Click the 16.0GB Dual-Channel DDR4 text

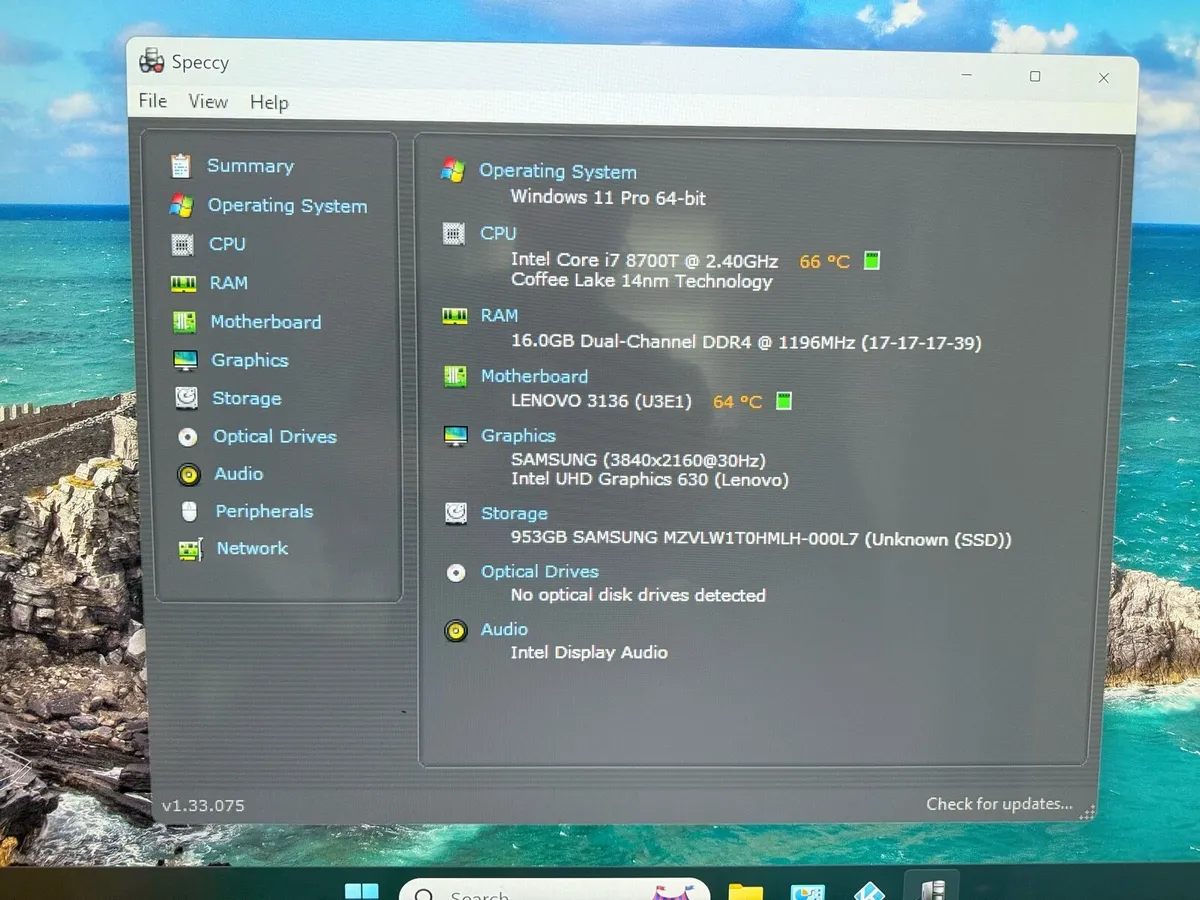(746, 342)
